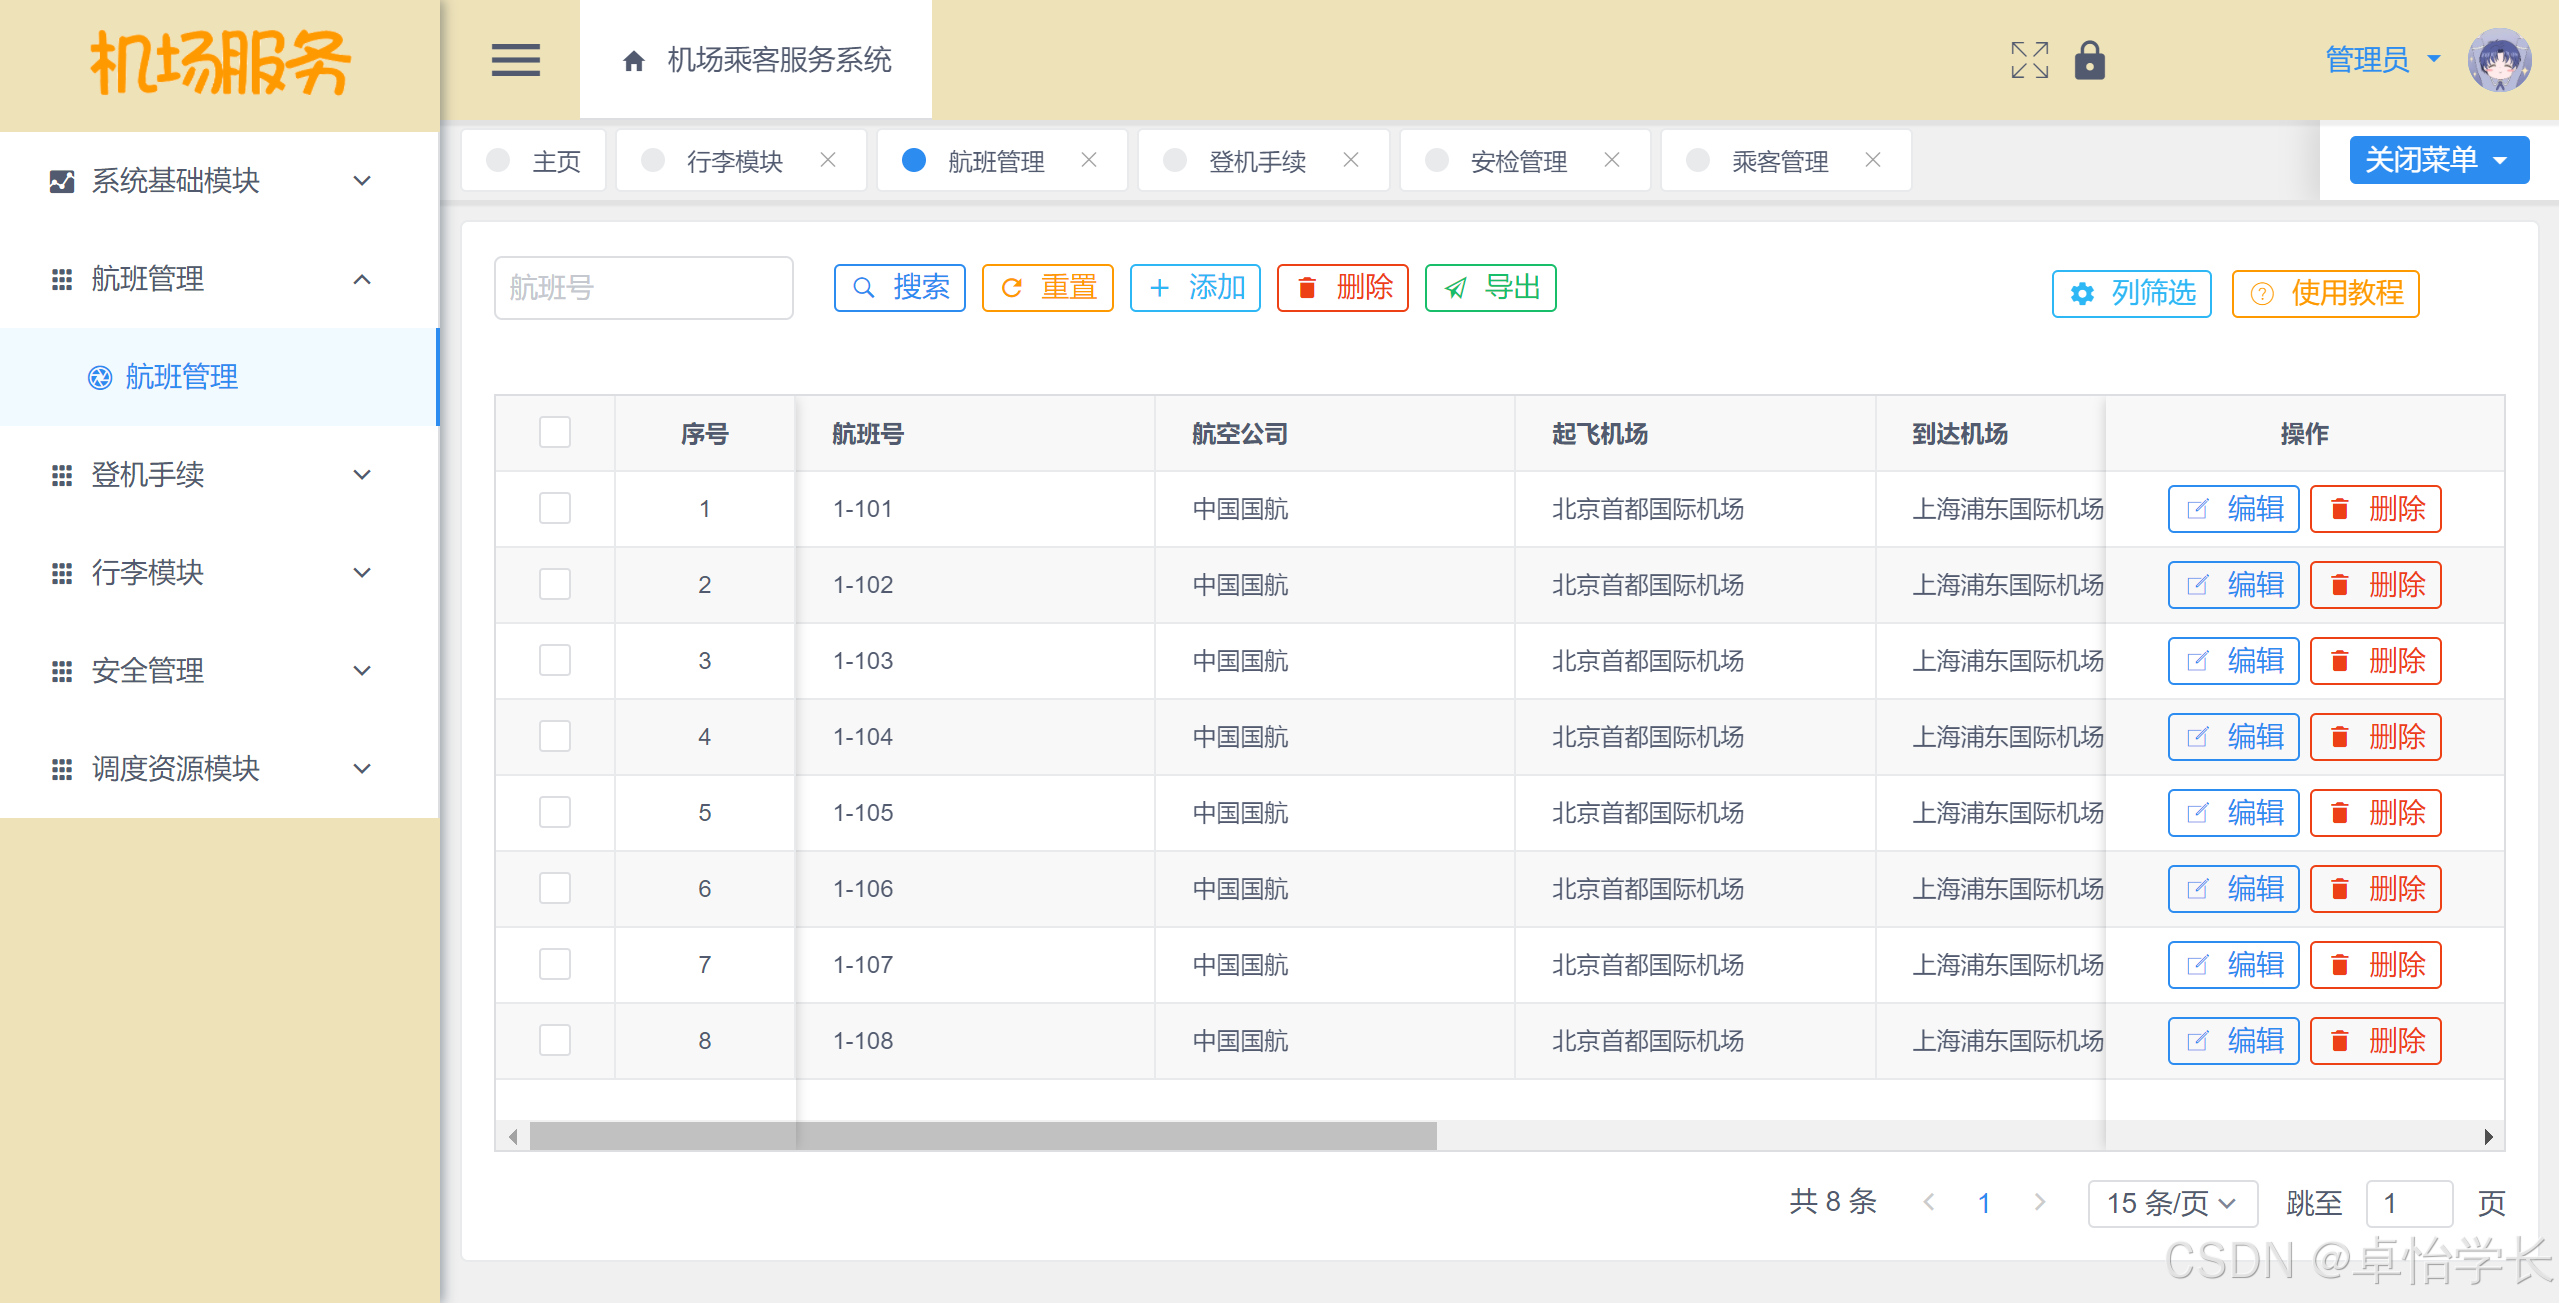The image size is (2559, 1303).
Task: Click the 添加 add button
Action: point(1195,288)
